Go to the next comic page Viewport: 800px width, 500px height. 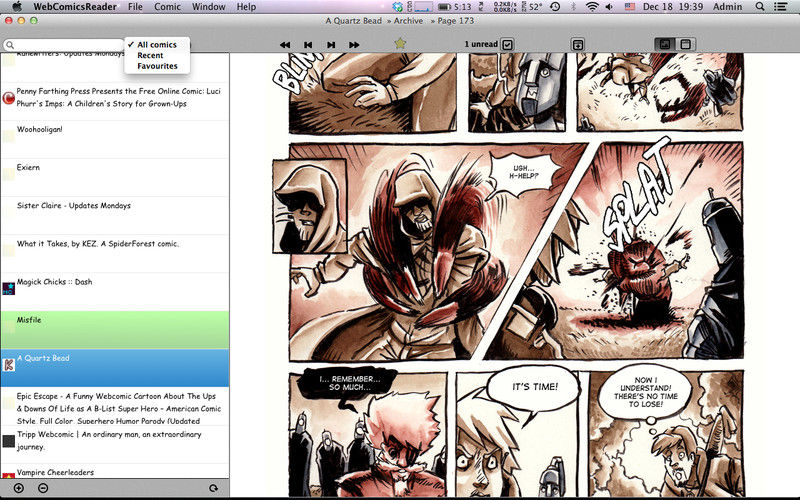coord(331,45)
